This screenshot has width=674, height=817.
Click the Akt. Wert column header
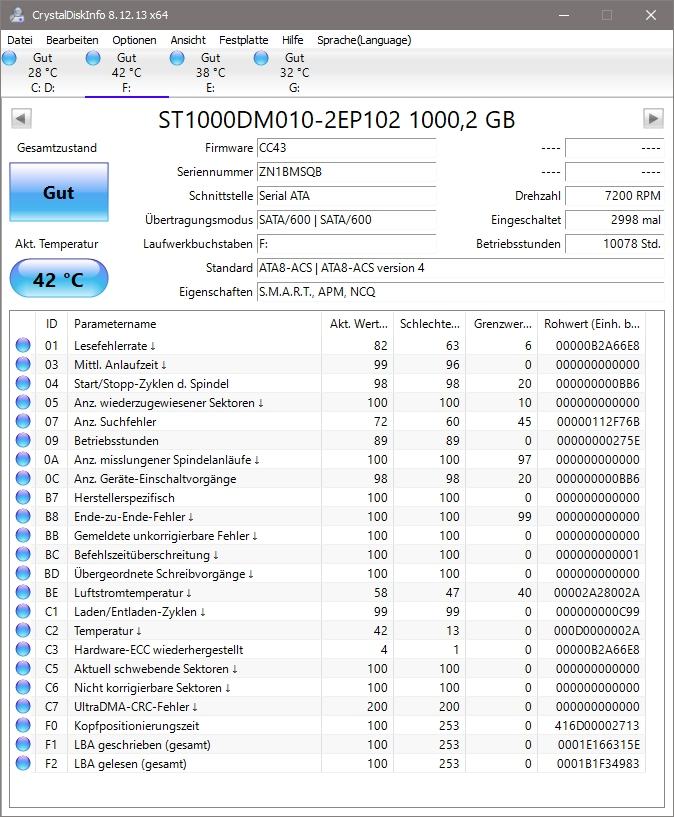coord(358,324)
